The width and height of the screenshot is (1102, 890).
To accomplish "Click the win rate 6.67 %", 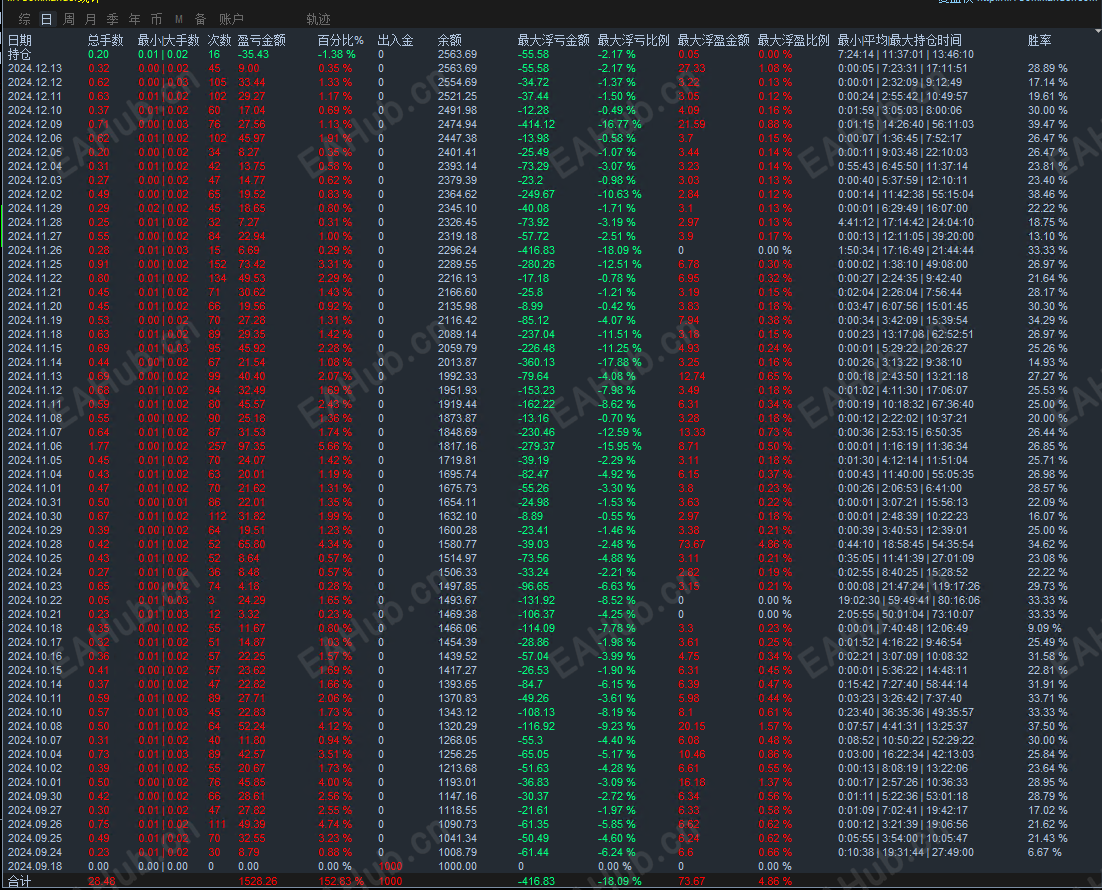I will tap(1044, 852).
